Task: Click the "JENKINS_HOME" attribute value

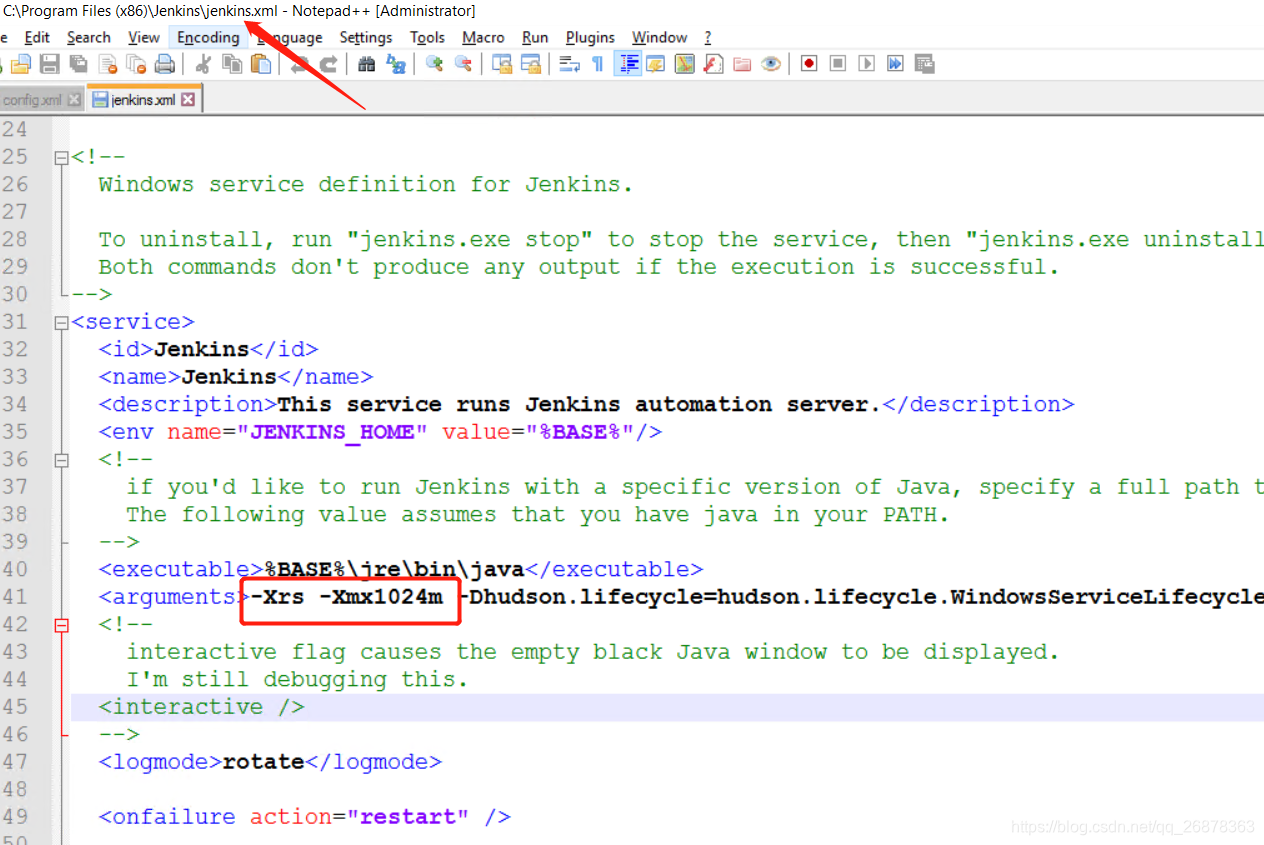Action: click(332, 432)
